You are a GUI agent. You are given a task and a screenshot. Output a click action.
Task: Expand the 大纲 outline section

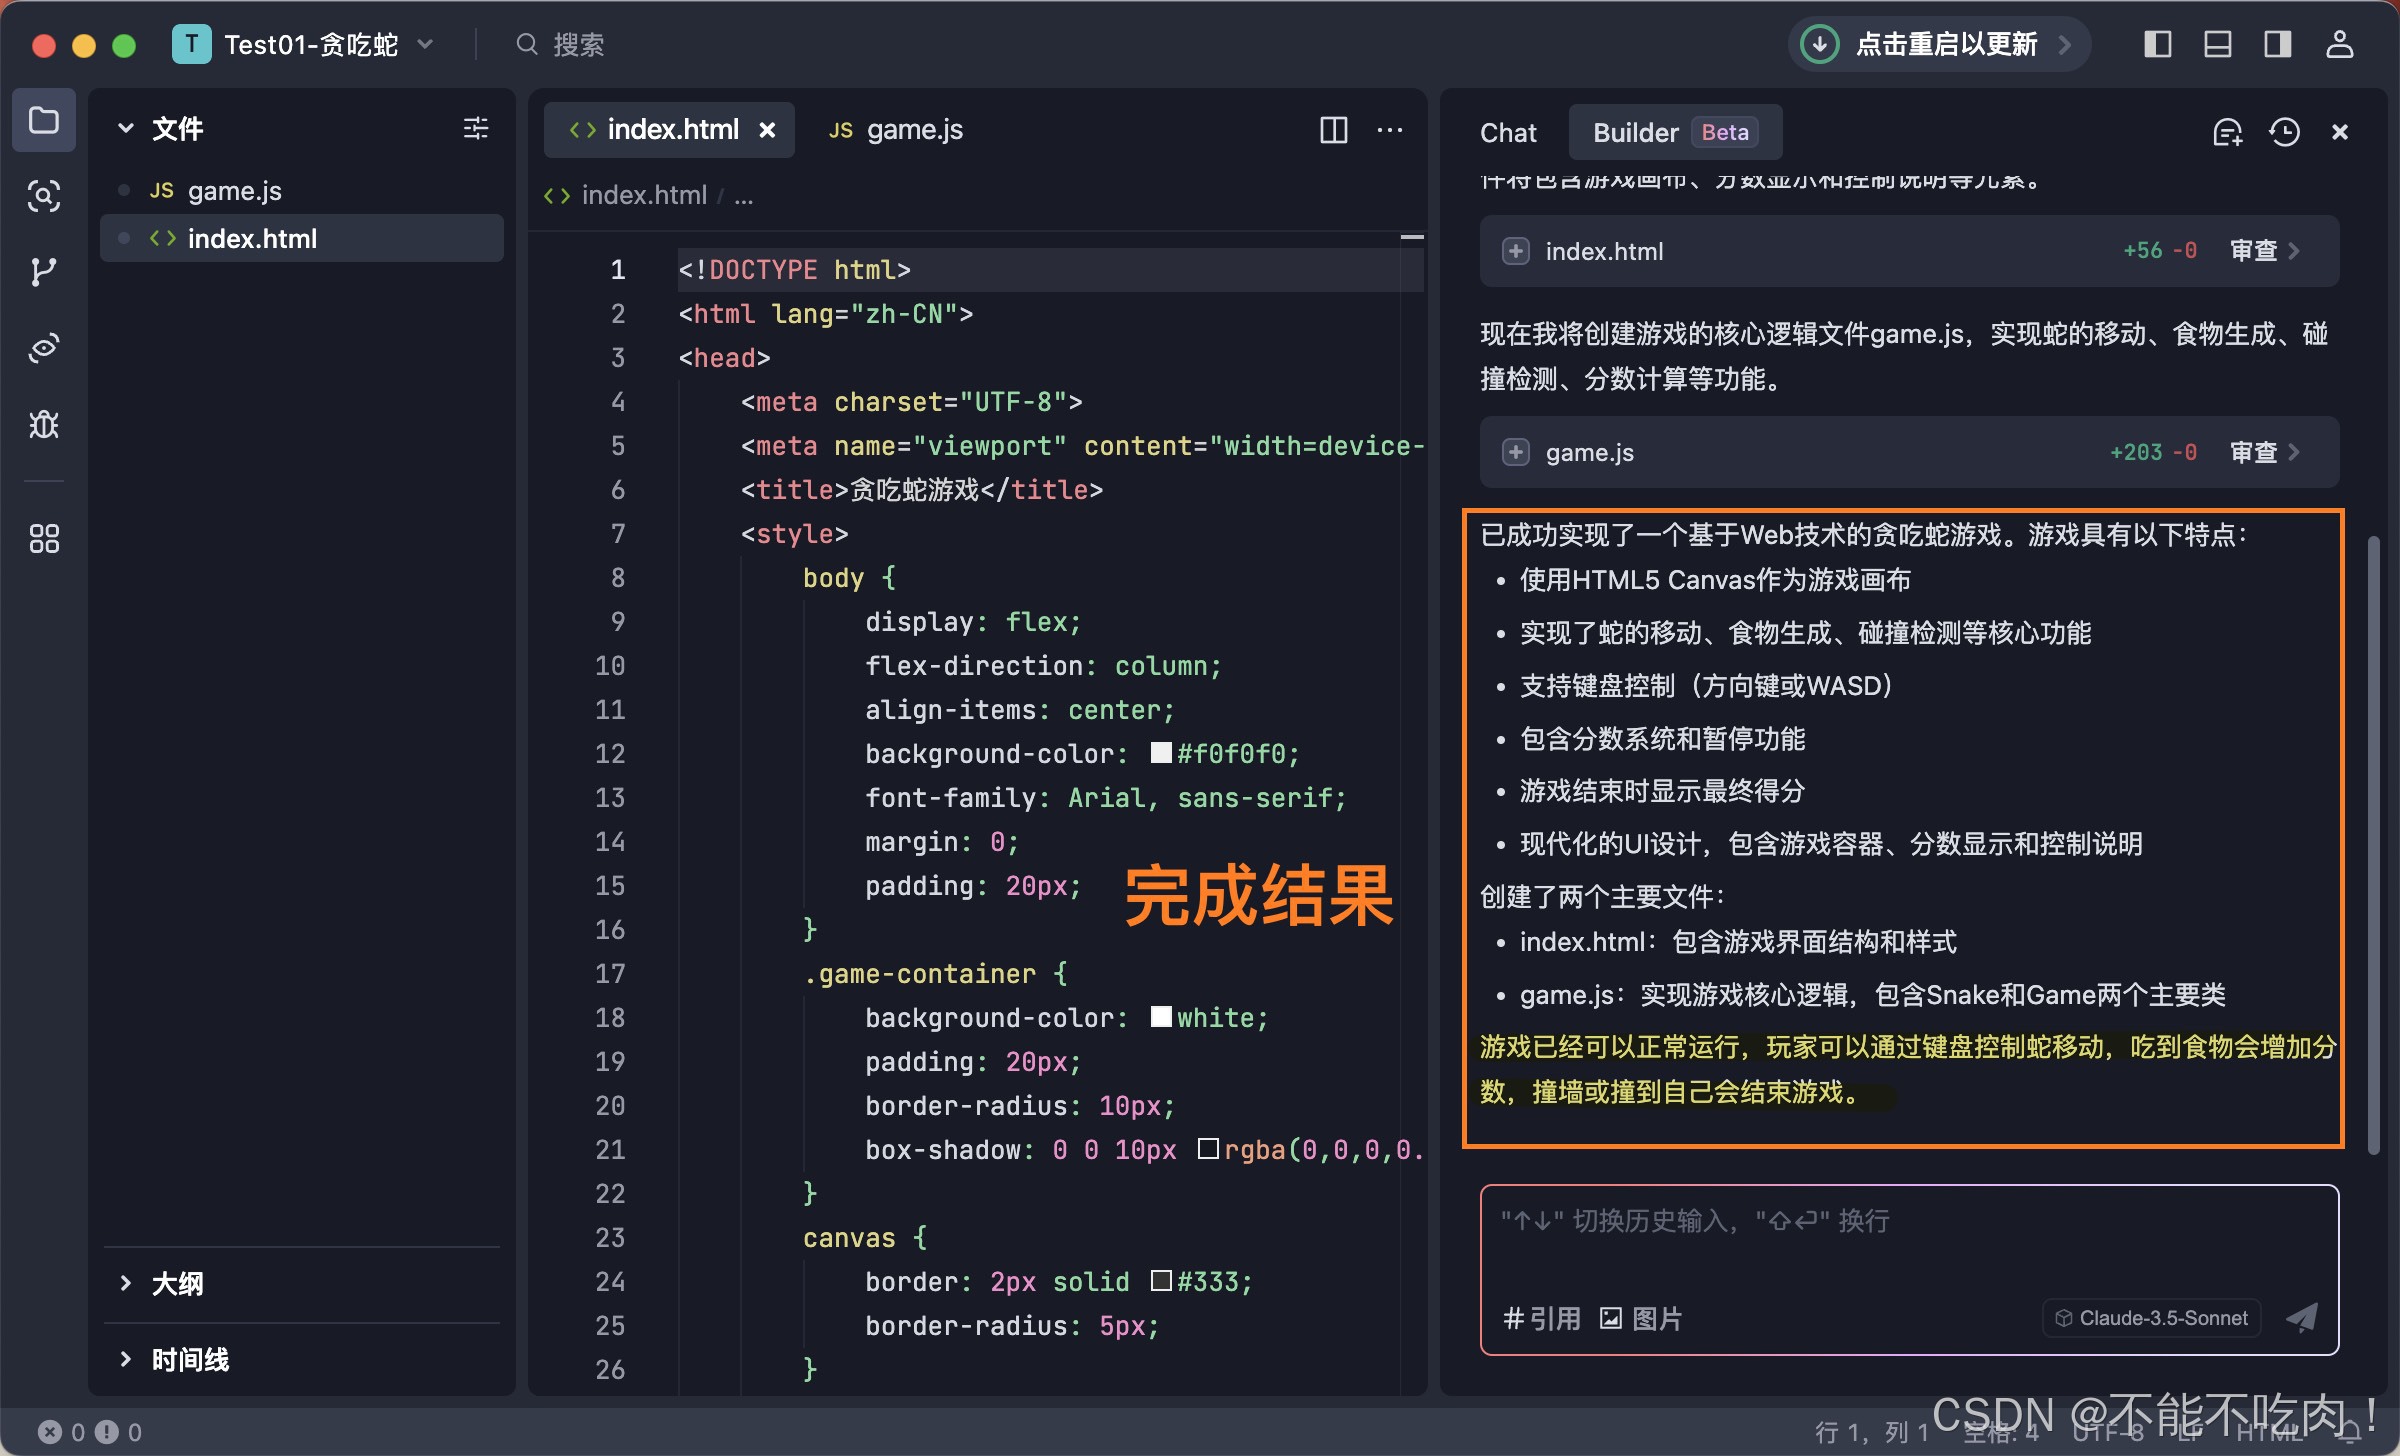[126, 1283]
